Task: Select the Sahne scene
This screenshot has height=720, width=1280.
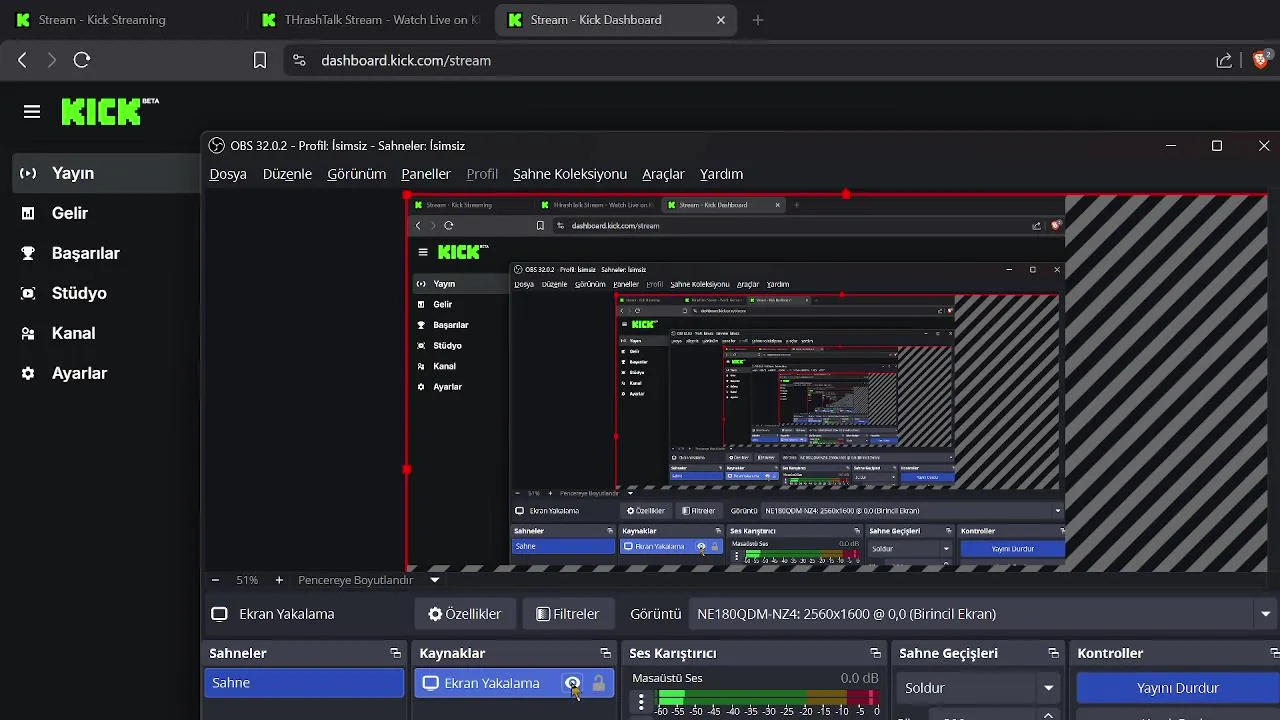Action: click(304, 683)
